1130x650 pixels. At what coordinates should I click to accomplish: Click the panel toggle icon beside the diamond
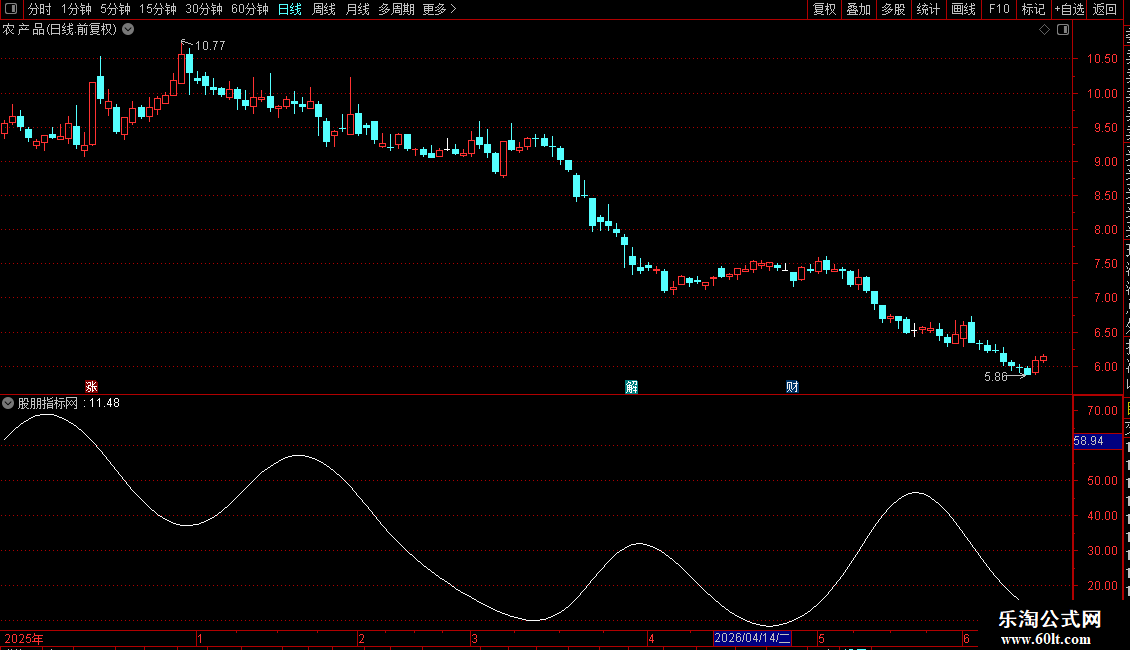pyautogui.click(x=1063, y=30)
